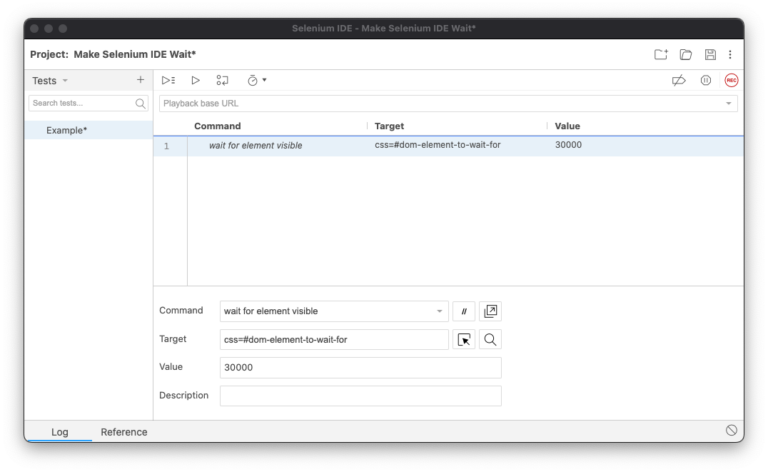The width and height of the screenshot is (768, 472).
Task: Run all tests in the suite
Action: (168, 80)
